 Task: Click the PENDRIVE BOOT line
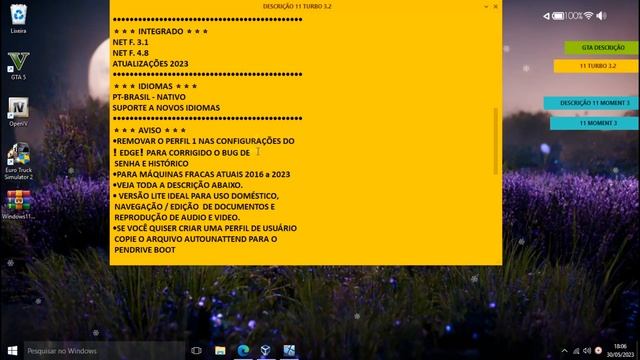(144, 250)
